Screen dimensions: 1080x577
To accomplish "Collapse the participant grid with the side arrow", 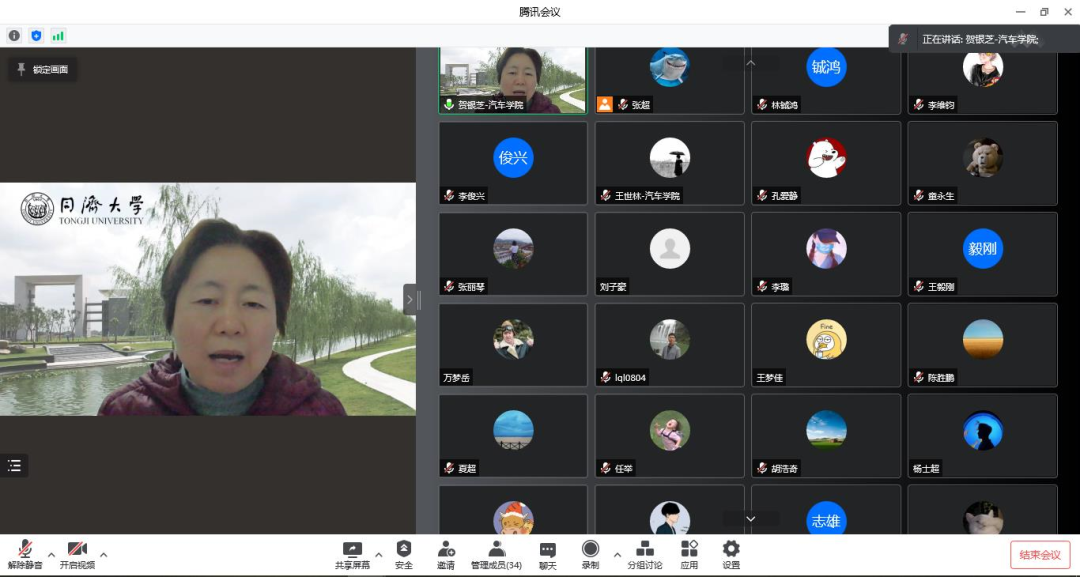I will (409, 299).
